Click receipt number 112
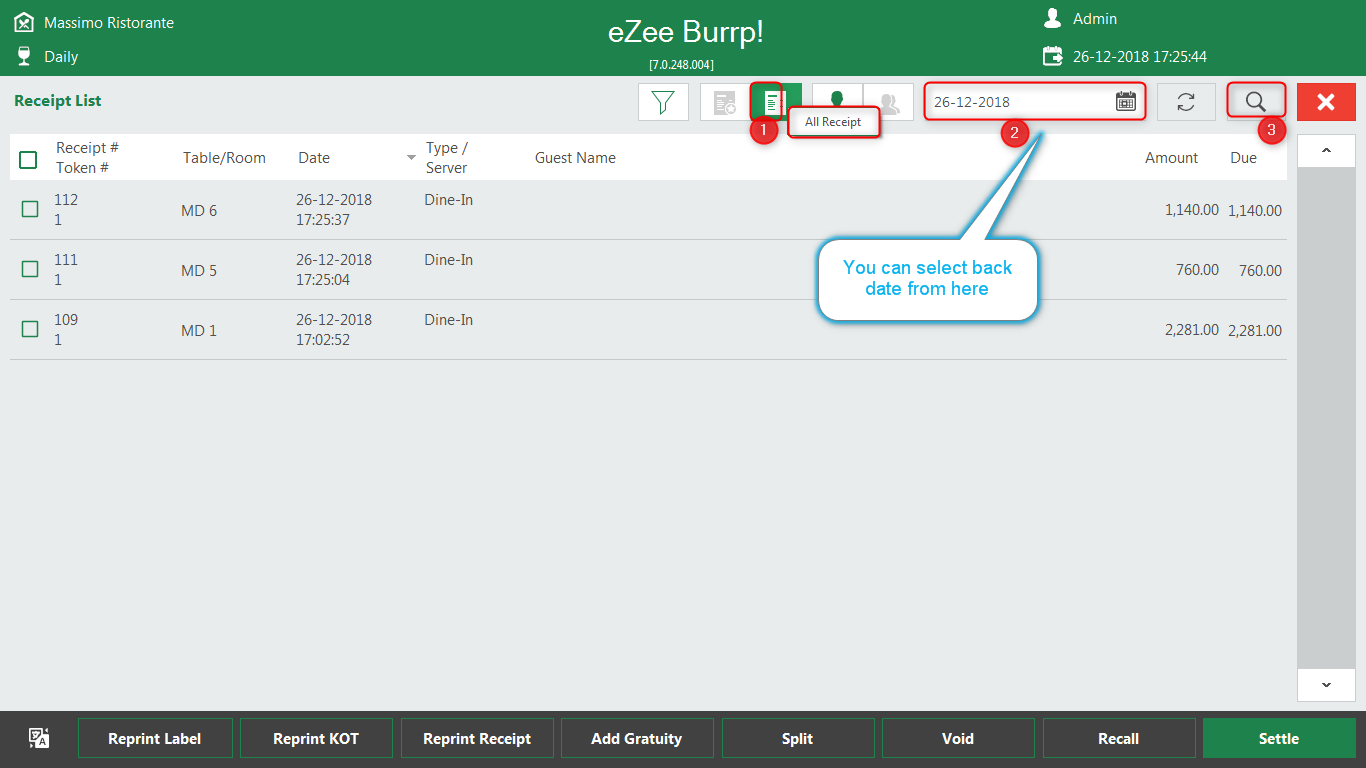Image resolution: width=1366 pixels, height=768 pixels. [x=66, y=200]
